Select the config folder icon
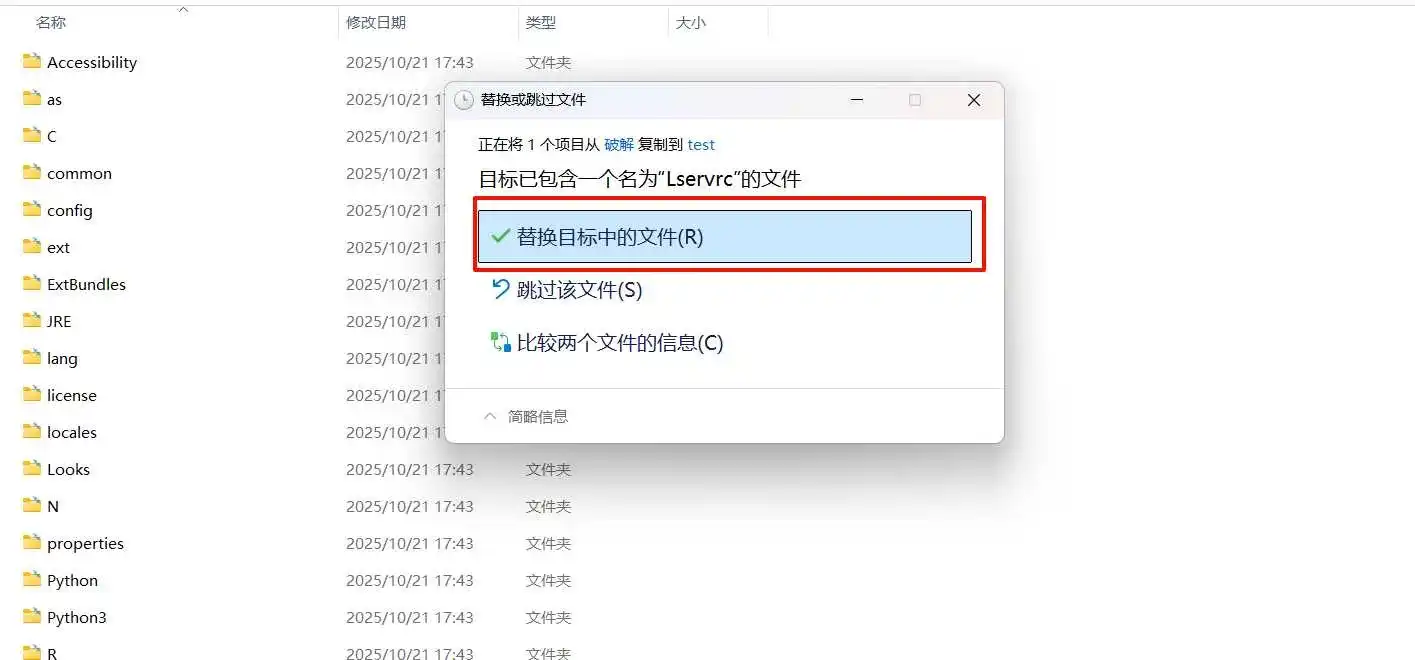1415x660 pixels. click(31, 210)
